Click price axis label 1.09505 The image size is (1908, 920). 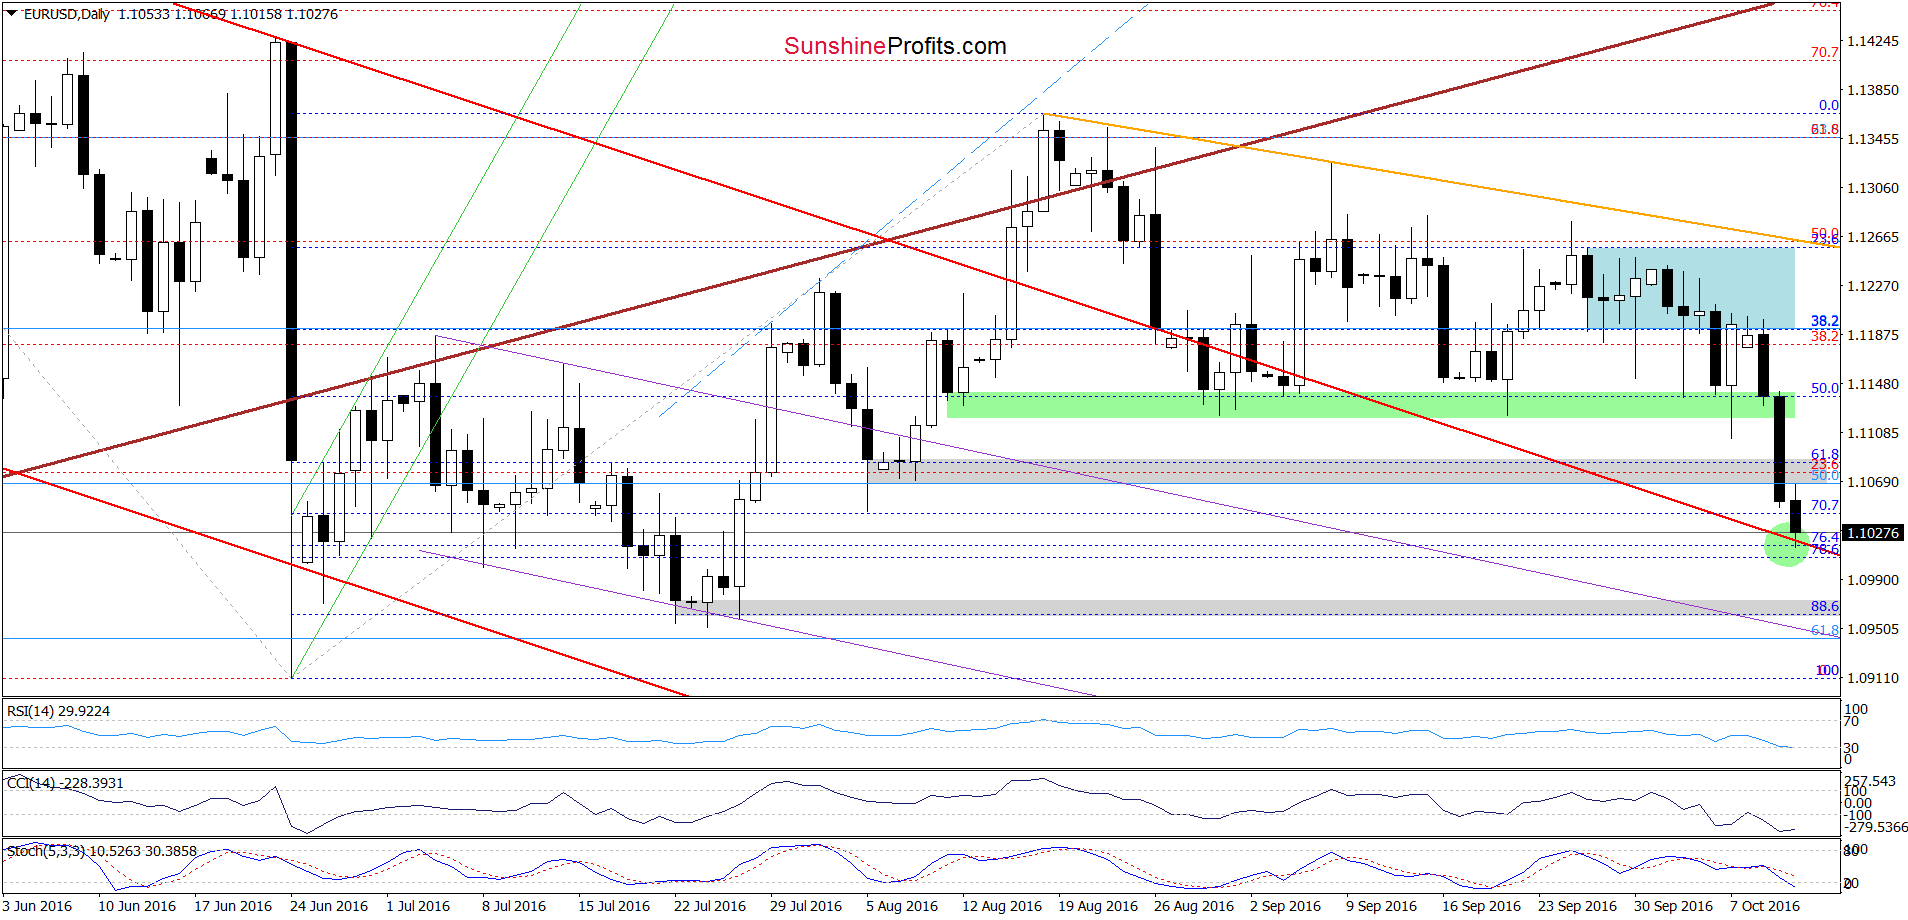(1872, 629)
